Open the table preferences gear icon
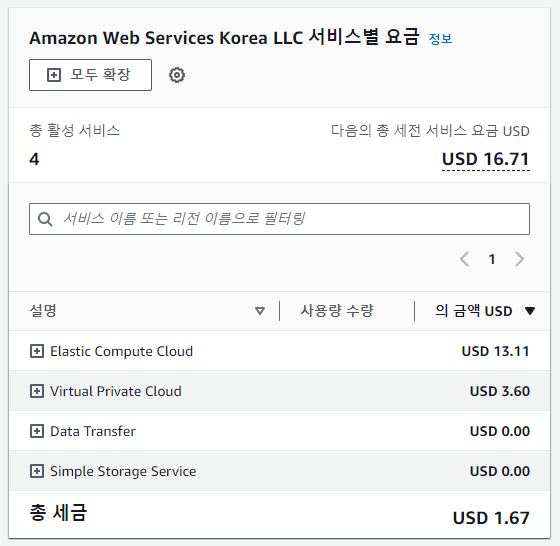 [x=177, y=75]
